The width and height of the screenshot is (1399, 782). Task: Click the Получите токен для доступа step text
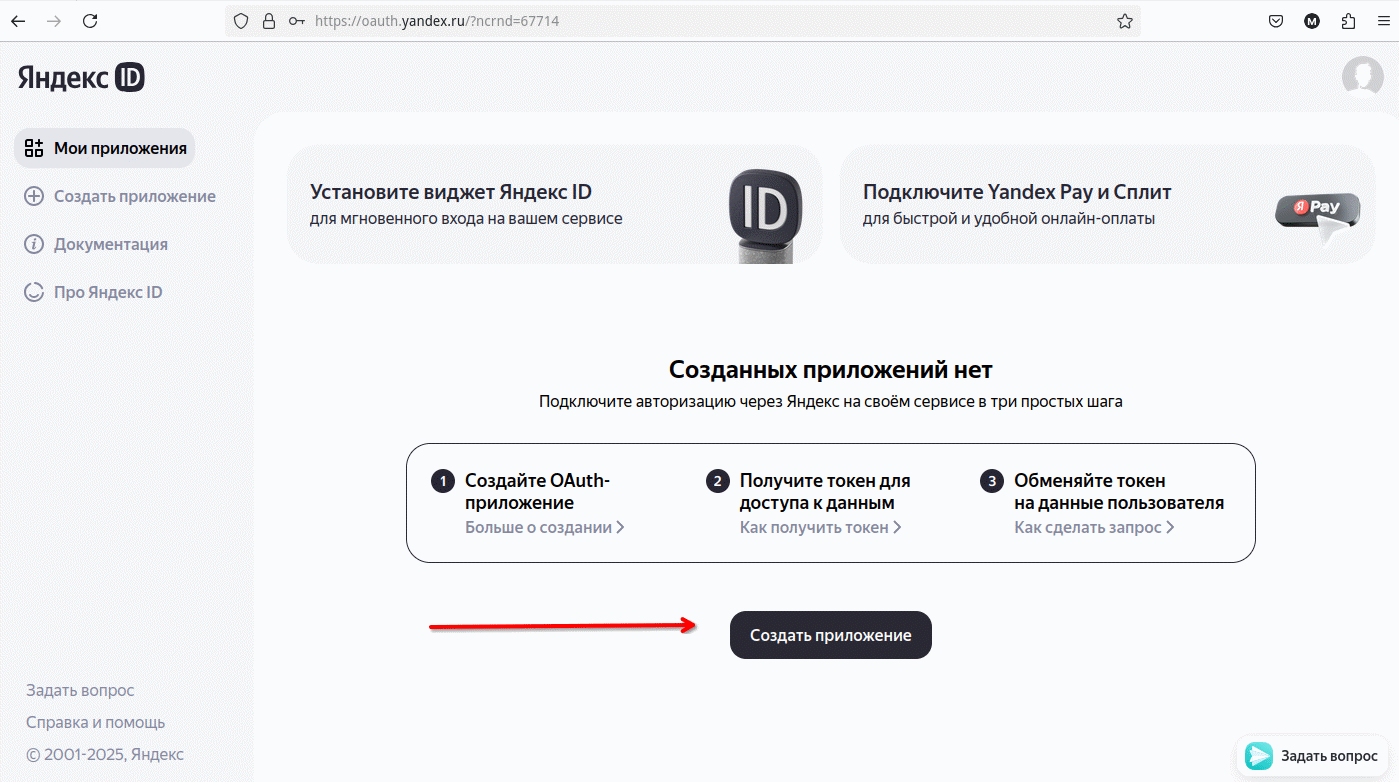click(825, 492)
